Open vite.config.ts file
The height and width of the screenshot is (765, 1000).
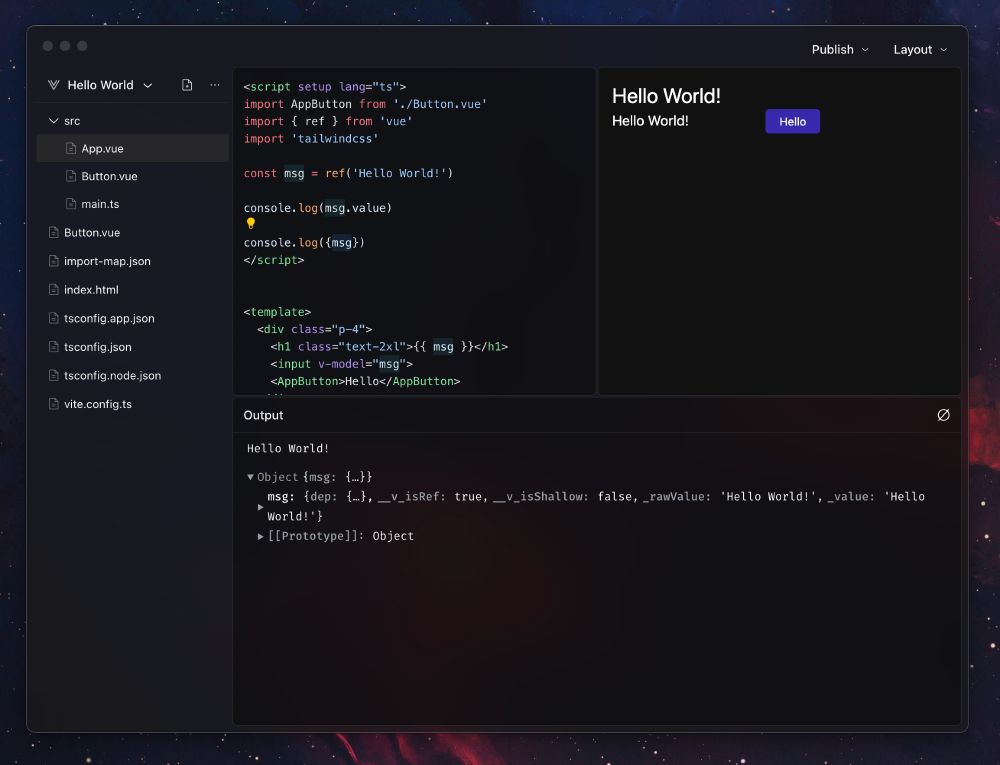[133, 404]
